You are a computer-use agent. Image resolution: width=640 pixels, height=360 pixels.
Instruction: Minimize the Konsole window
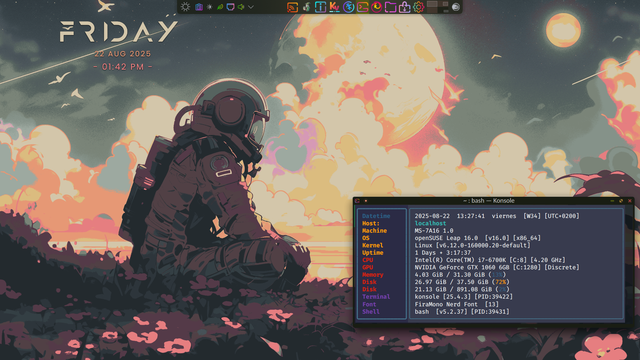(612, 201)
